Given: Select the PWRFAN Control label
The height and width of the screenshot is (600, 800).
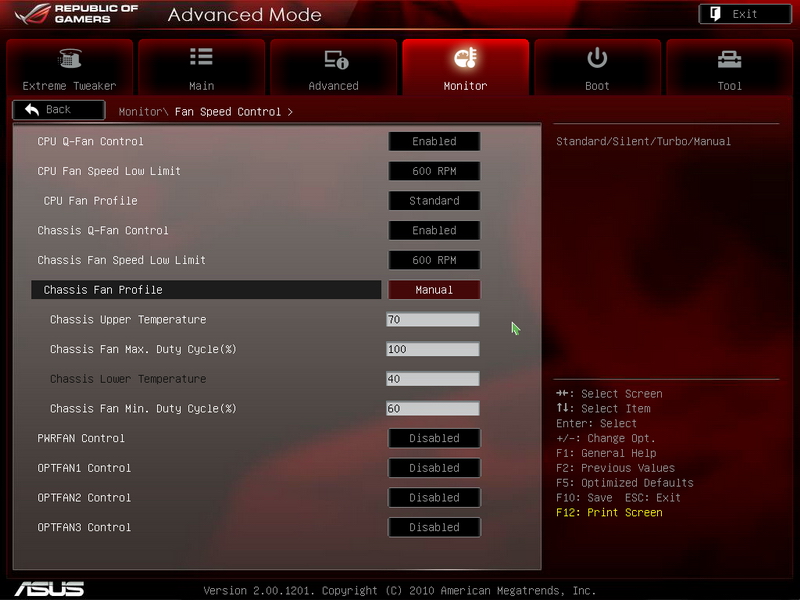Looking at the screenshot, I should (81, 438).
